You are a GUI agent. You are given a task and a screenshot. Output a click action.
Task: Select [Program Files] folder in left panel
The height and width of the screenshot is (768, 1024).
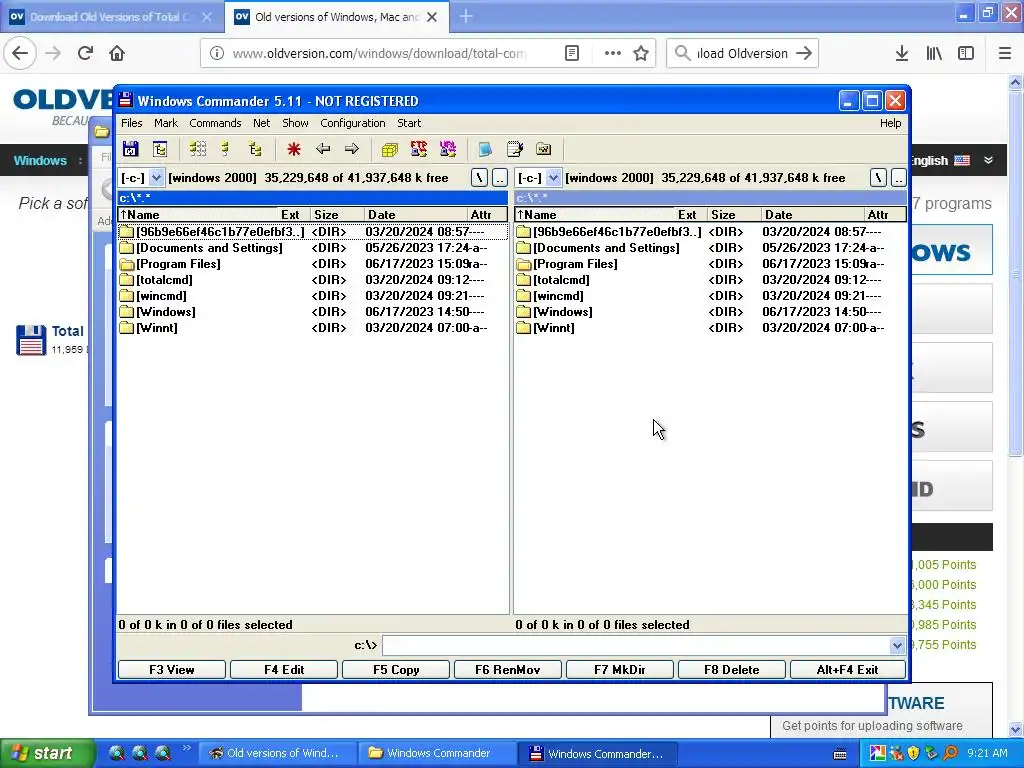[x=312, y=264]
